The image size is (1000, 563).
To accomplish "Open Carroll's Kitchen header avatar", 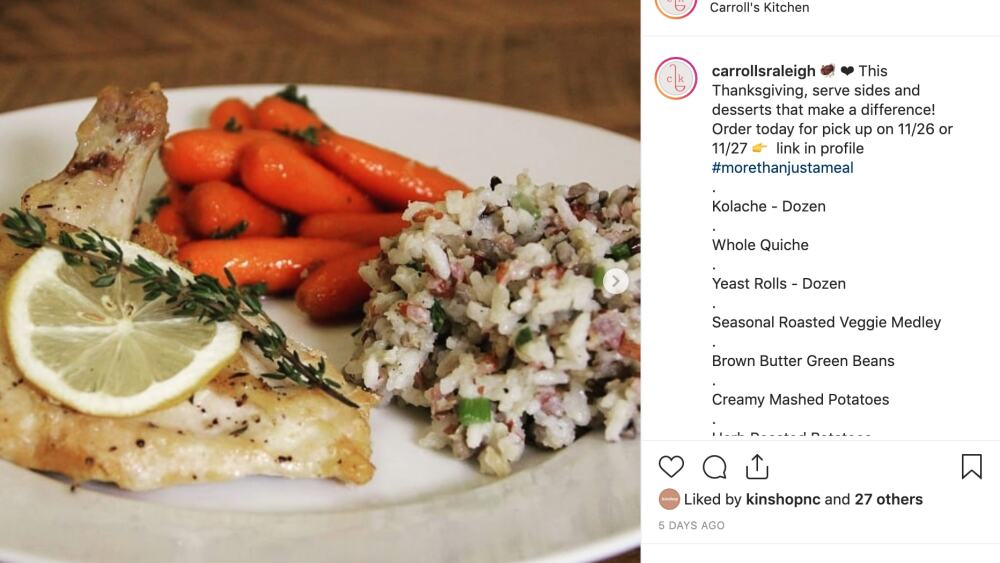I will tap(676, 6).
